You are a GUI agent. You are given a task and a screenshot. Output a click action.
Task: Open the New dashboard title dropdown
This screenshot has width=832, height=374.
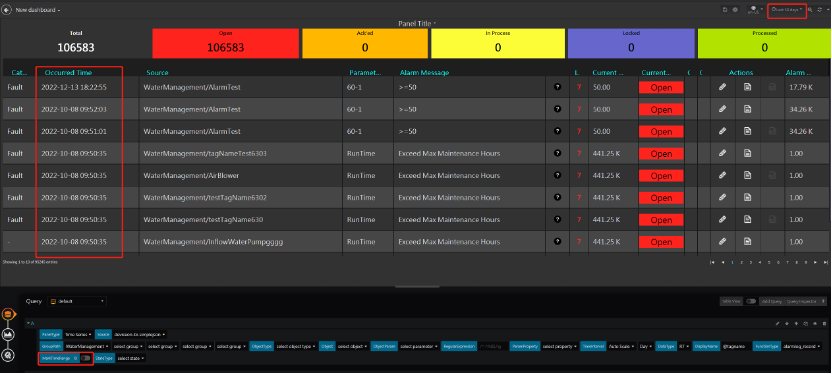pos(38,10)
